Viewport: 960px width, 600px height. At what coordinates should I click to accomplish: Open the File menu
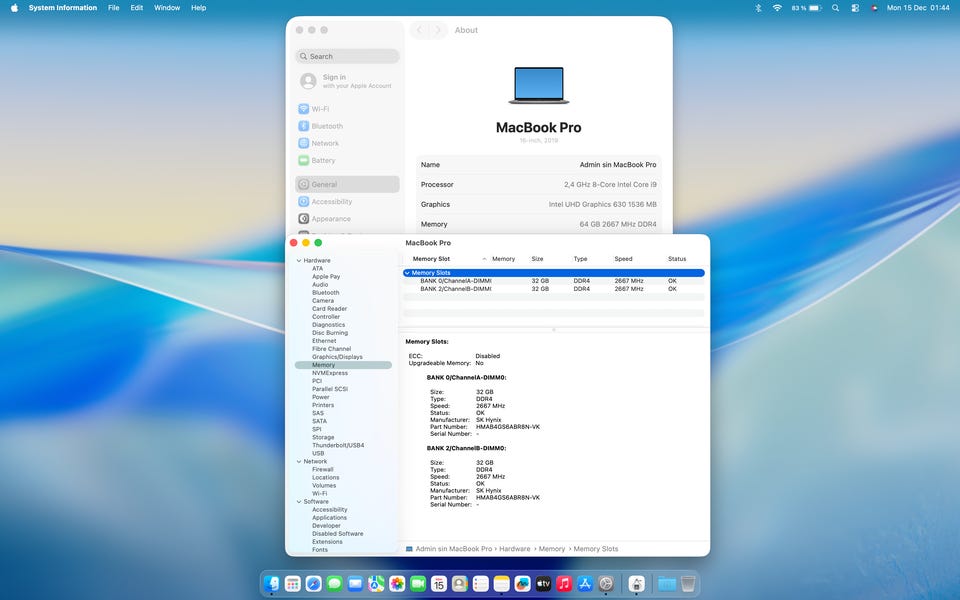click(113, 8)
